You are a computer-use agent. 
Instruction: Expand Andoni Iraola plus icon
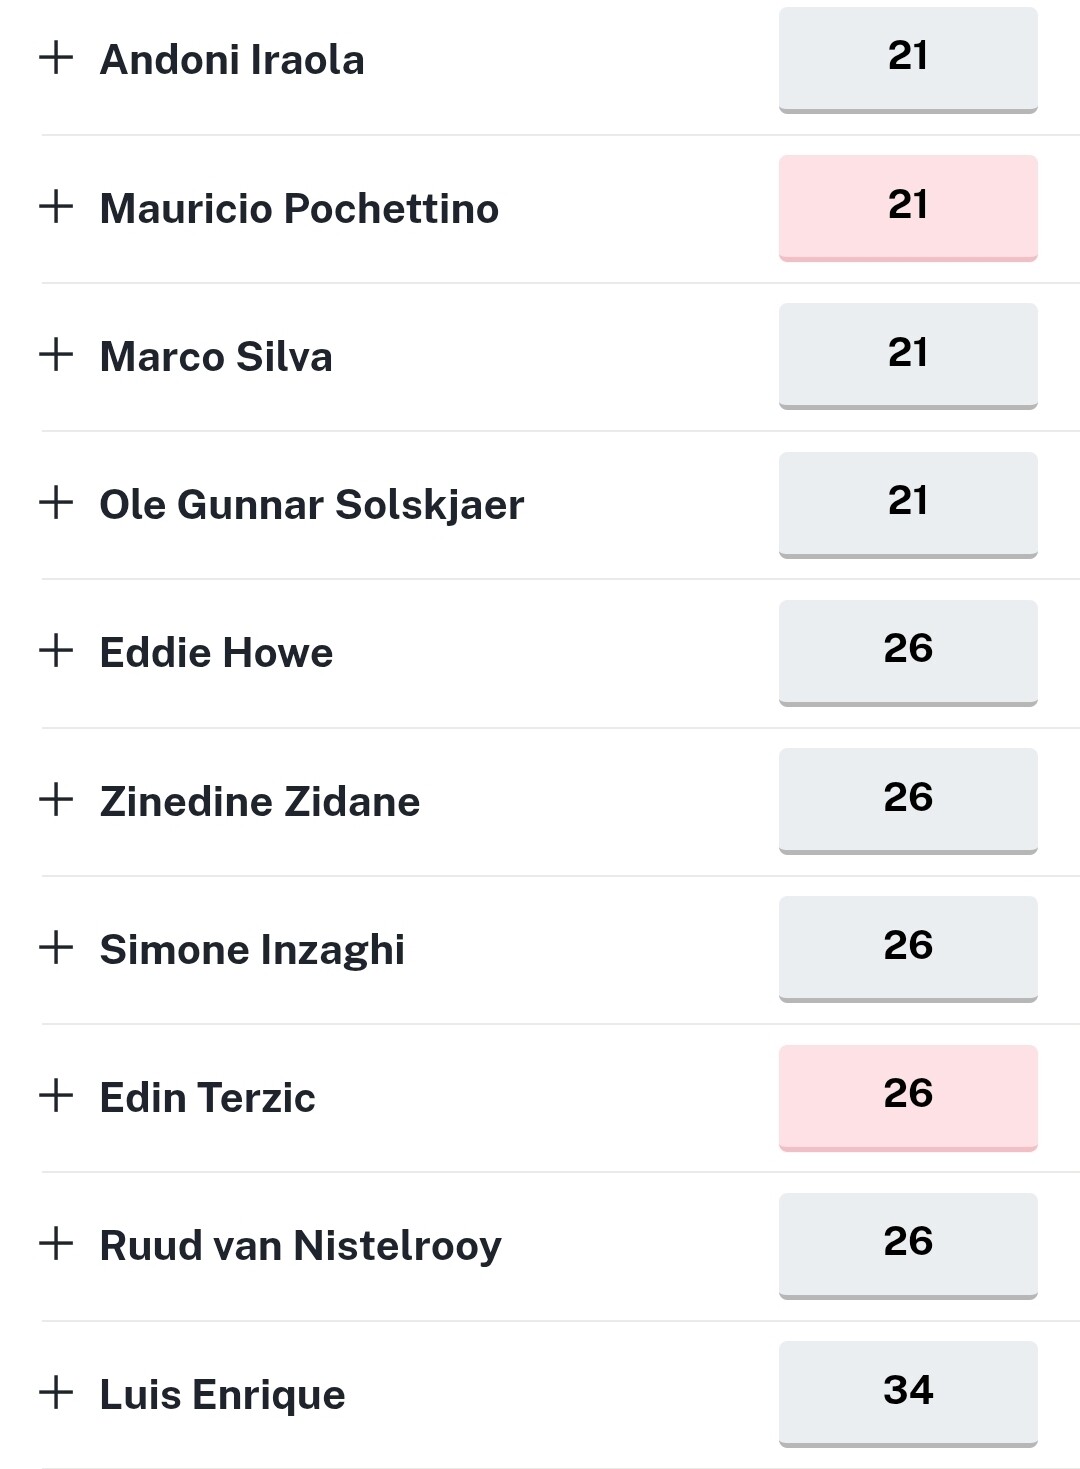coord(56,58)
